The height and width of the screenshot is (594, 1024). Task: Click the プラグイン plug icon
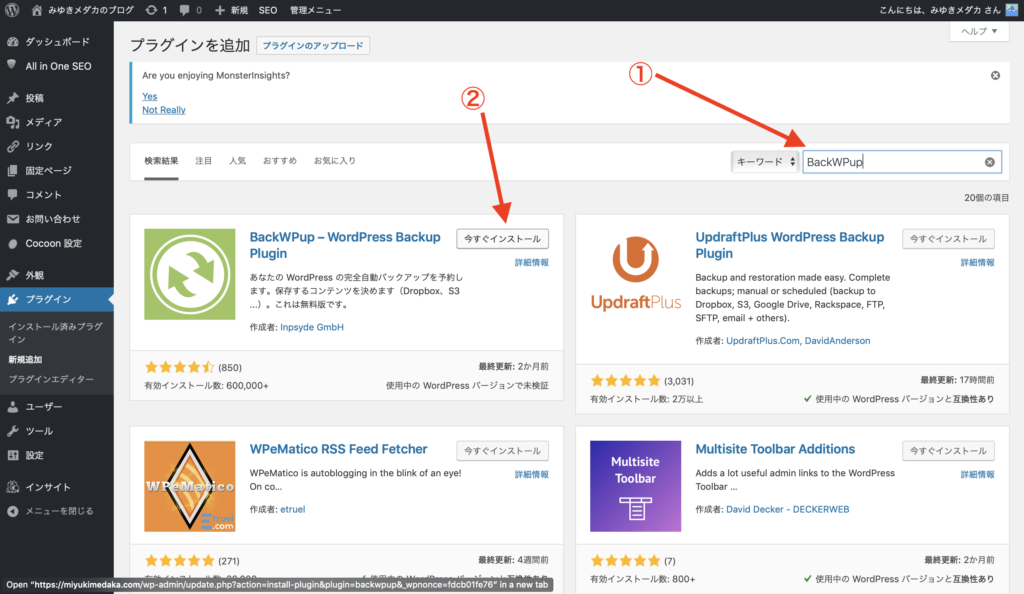tap(12, 300)
